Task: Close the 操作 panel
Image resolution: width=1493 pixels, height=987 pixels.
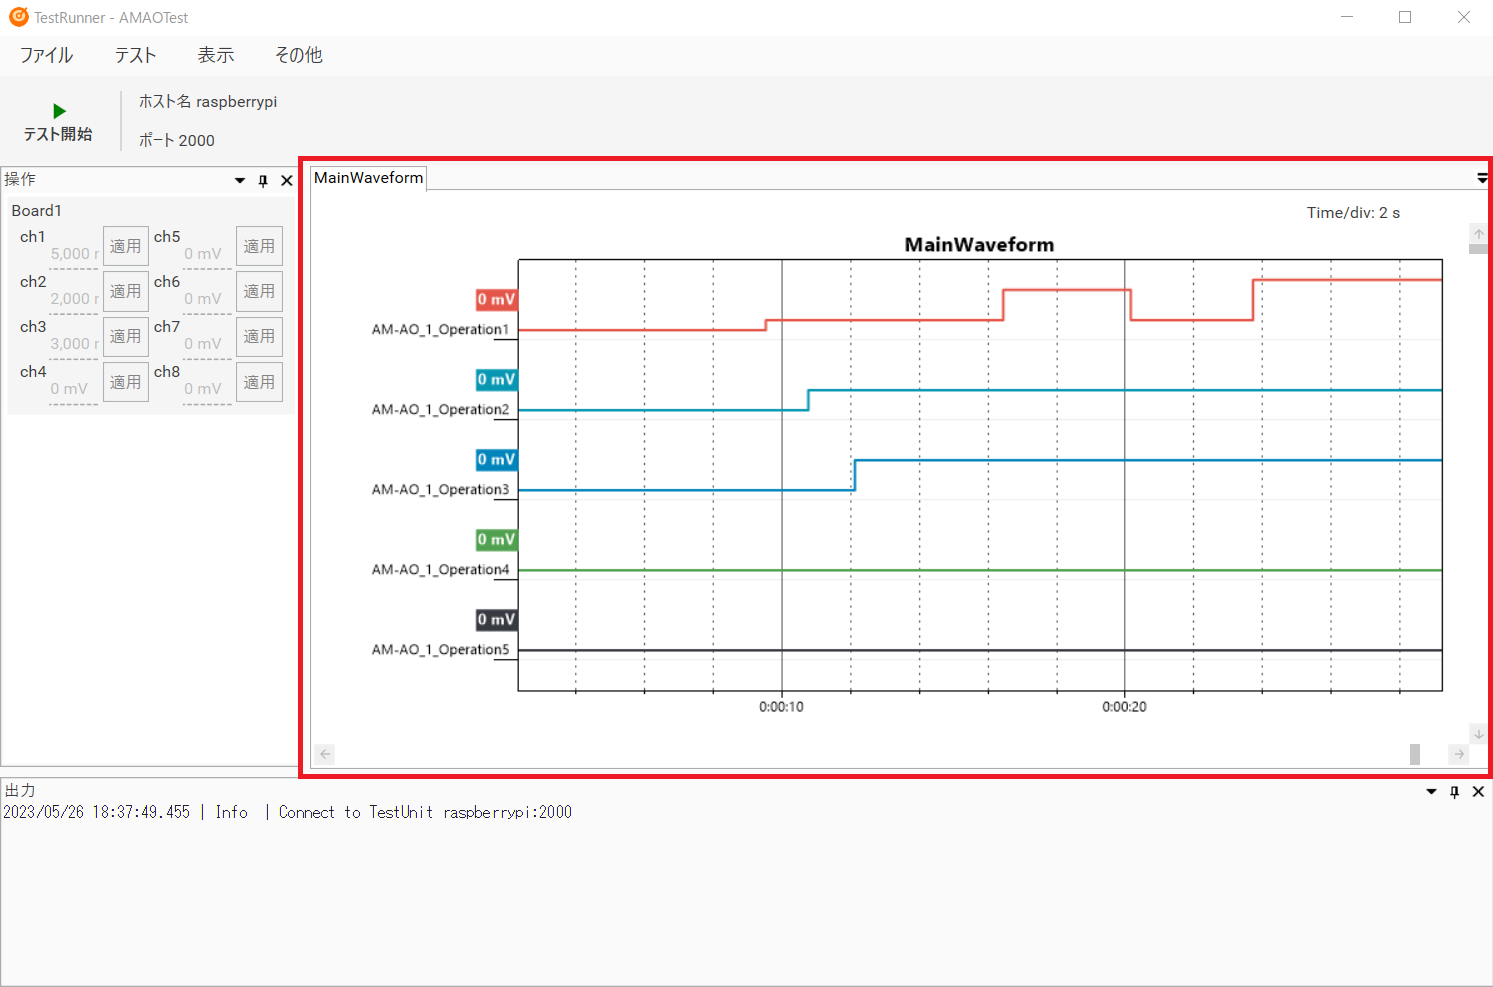Action: (x=287, y=181)
